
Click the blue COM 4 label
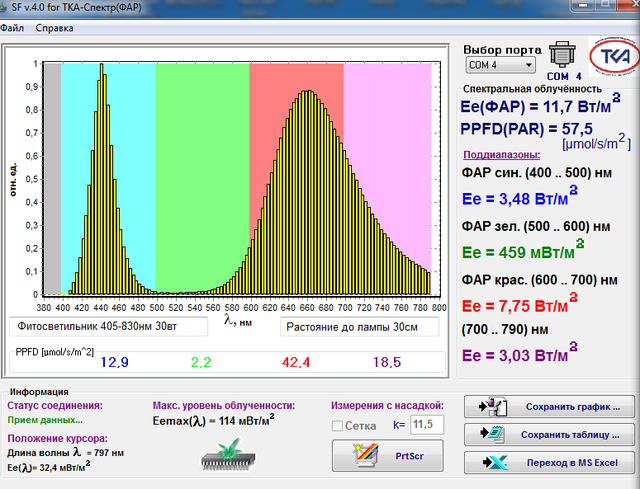point(564,76)
